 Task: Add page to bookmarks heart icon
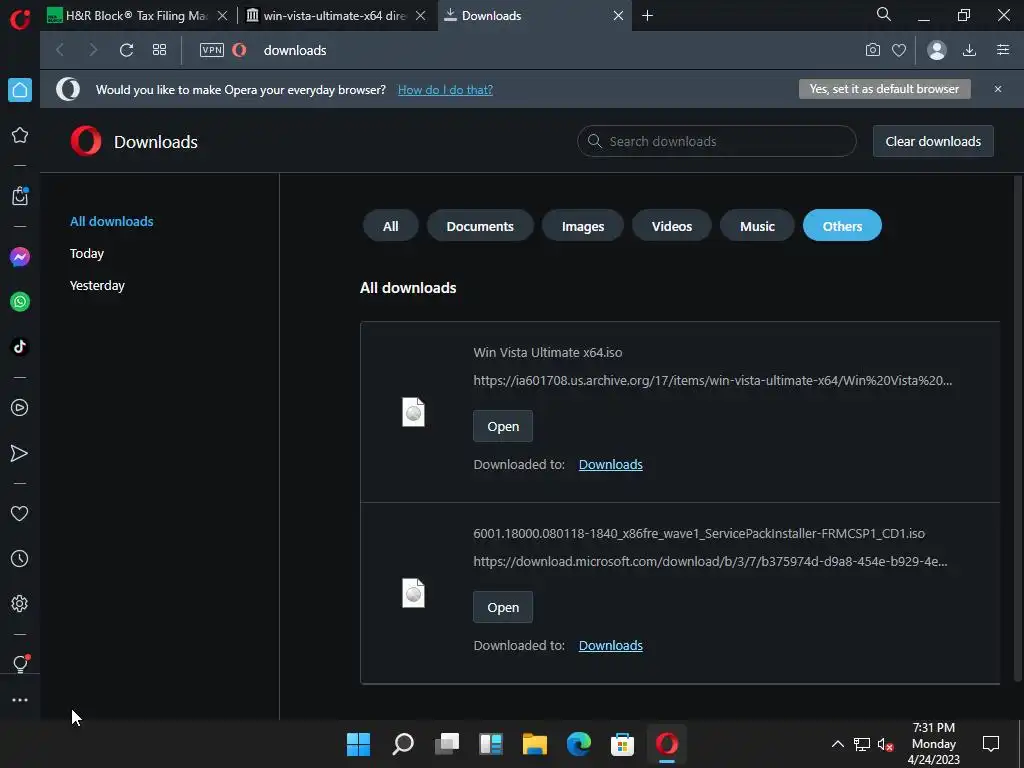click(x=899, y=50)
